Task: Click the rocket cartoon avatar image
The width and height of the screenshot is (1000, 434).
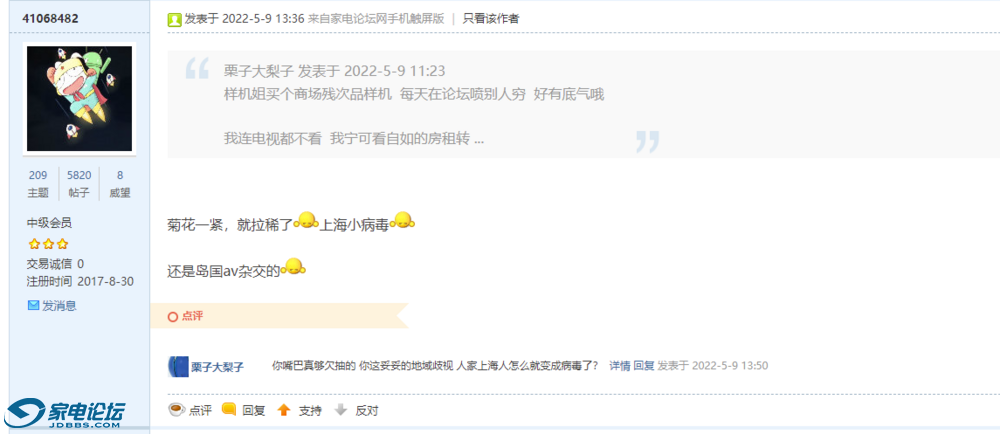Action: tap(79, 98)
